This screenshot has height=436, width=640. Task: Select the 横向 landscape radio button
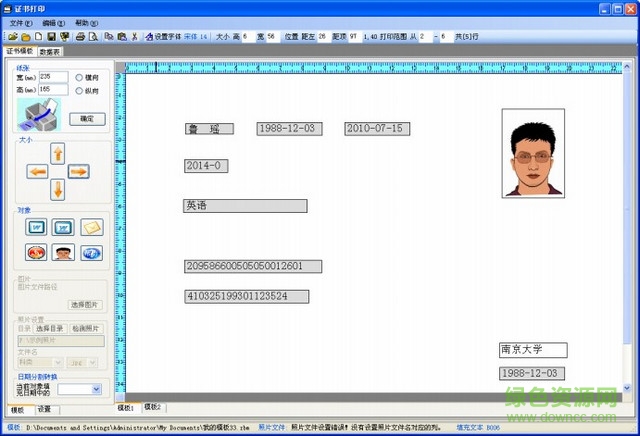[79, 78]
